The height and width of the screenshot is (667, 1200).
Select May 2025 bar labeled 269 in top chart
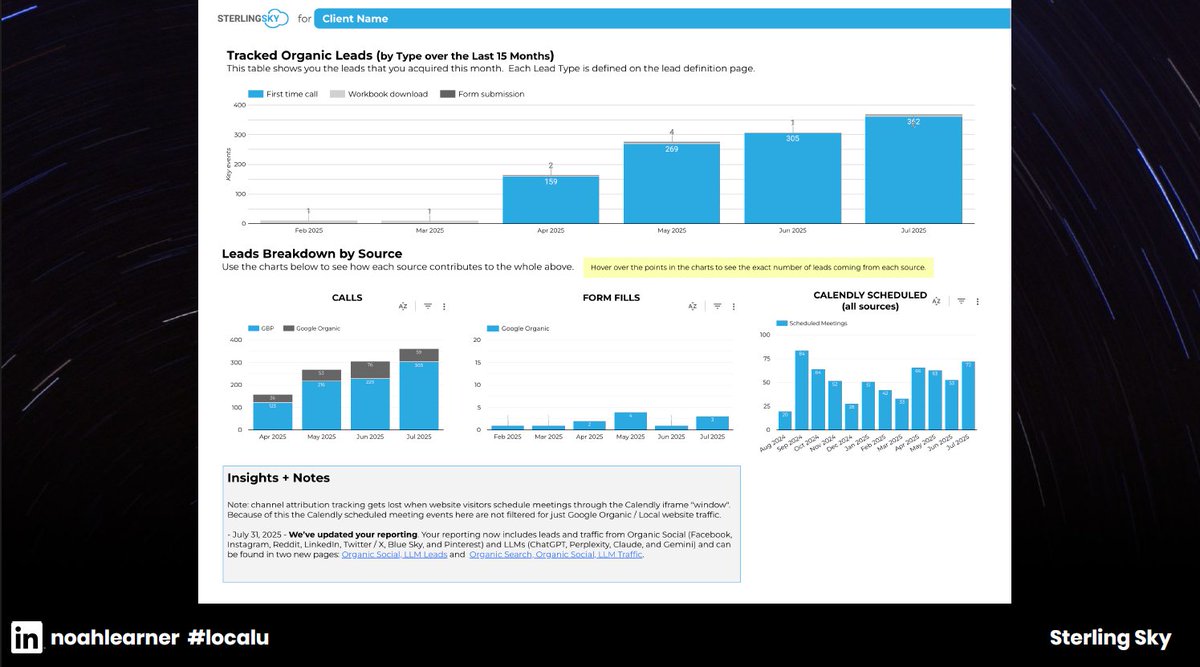tap(671, 183)
